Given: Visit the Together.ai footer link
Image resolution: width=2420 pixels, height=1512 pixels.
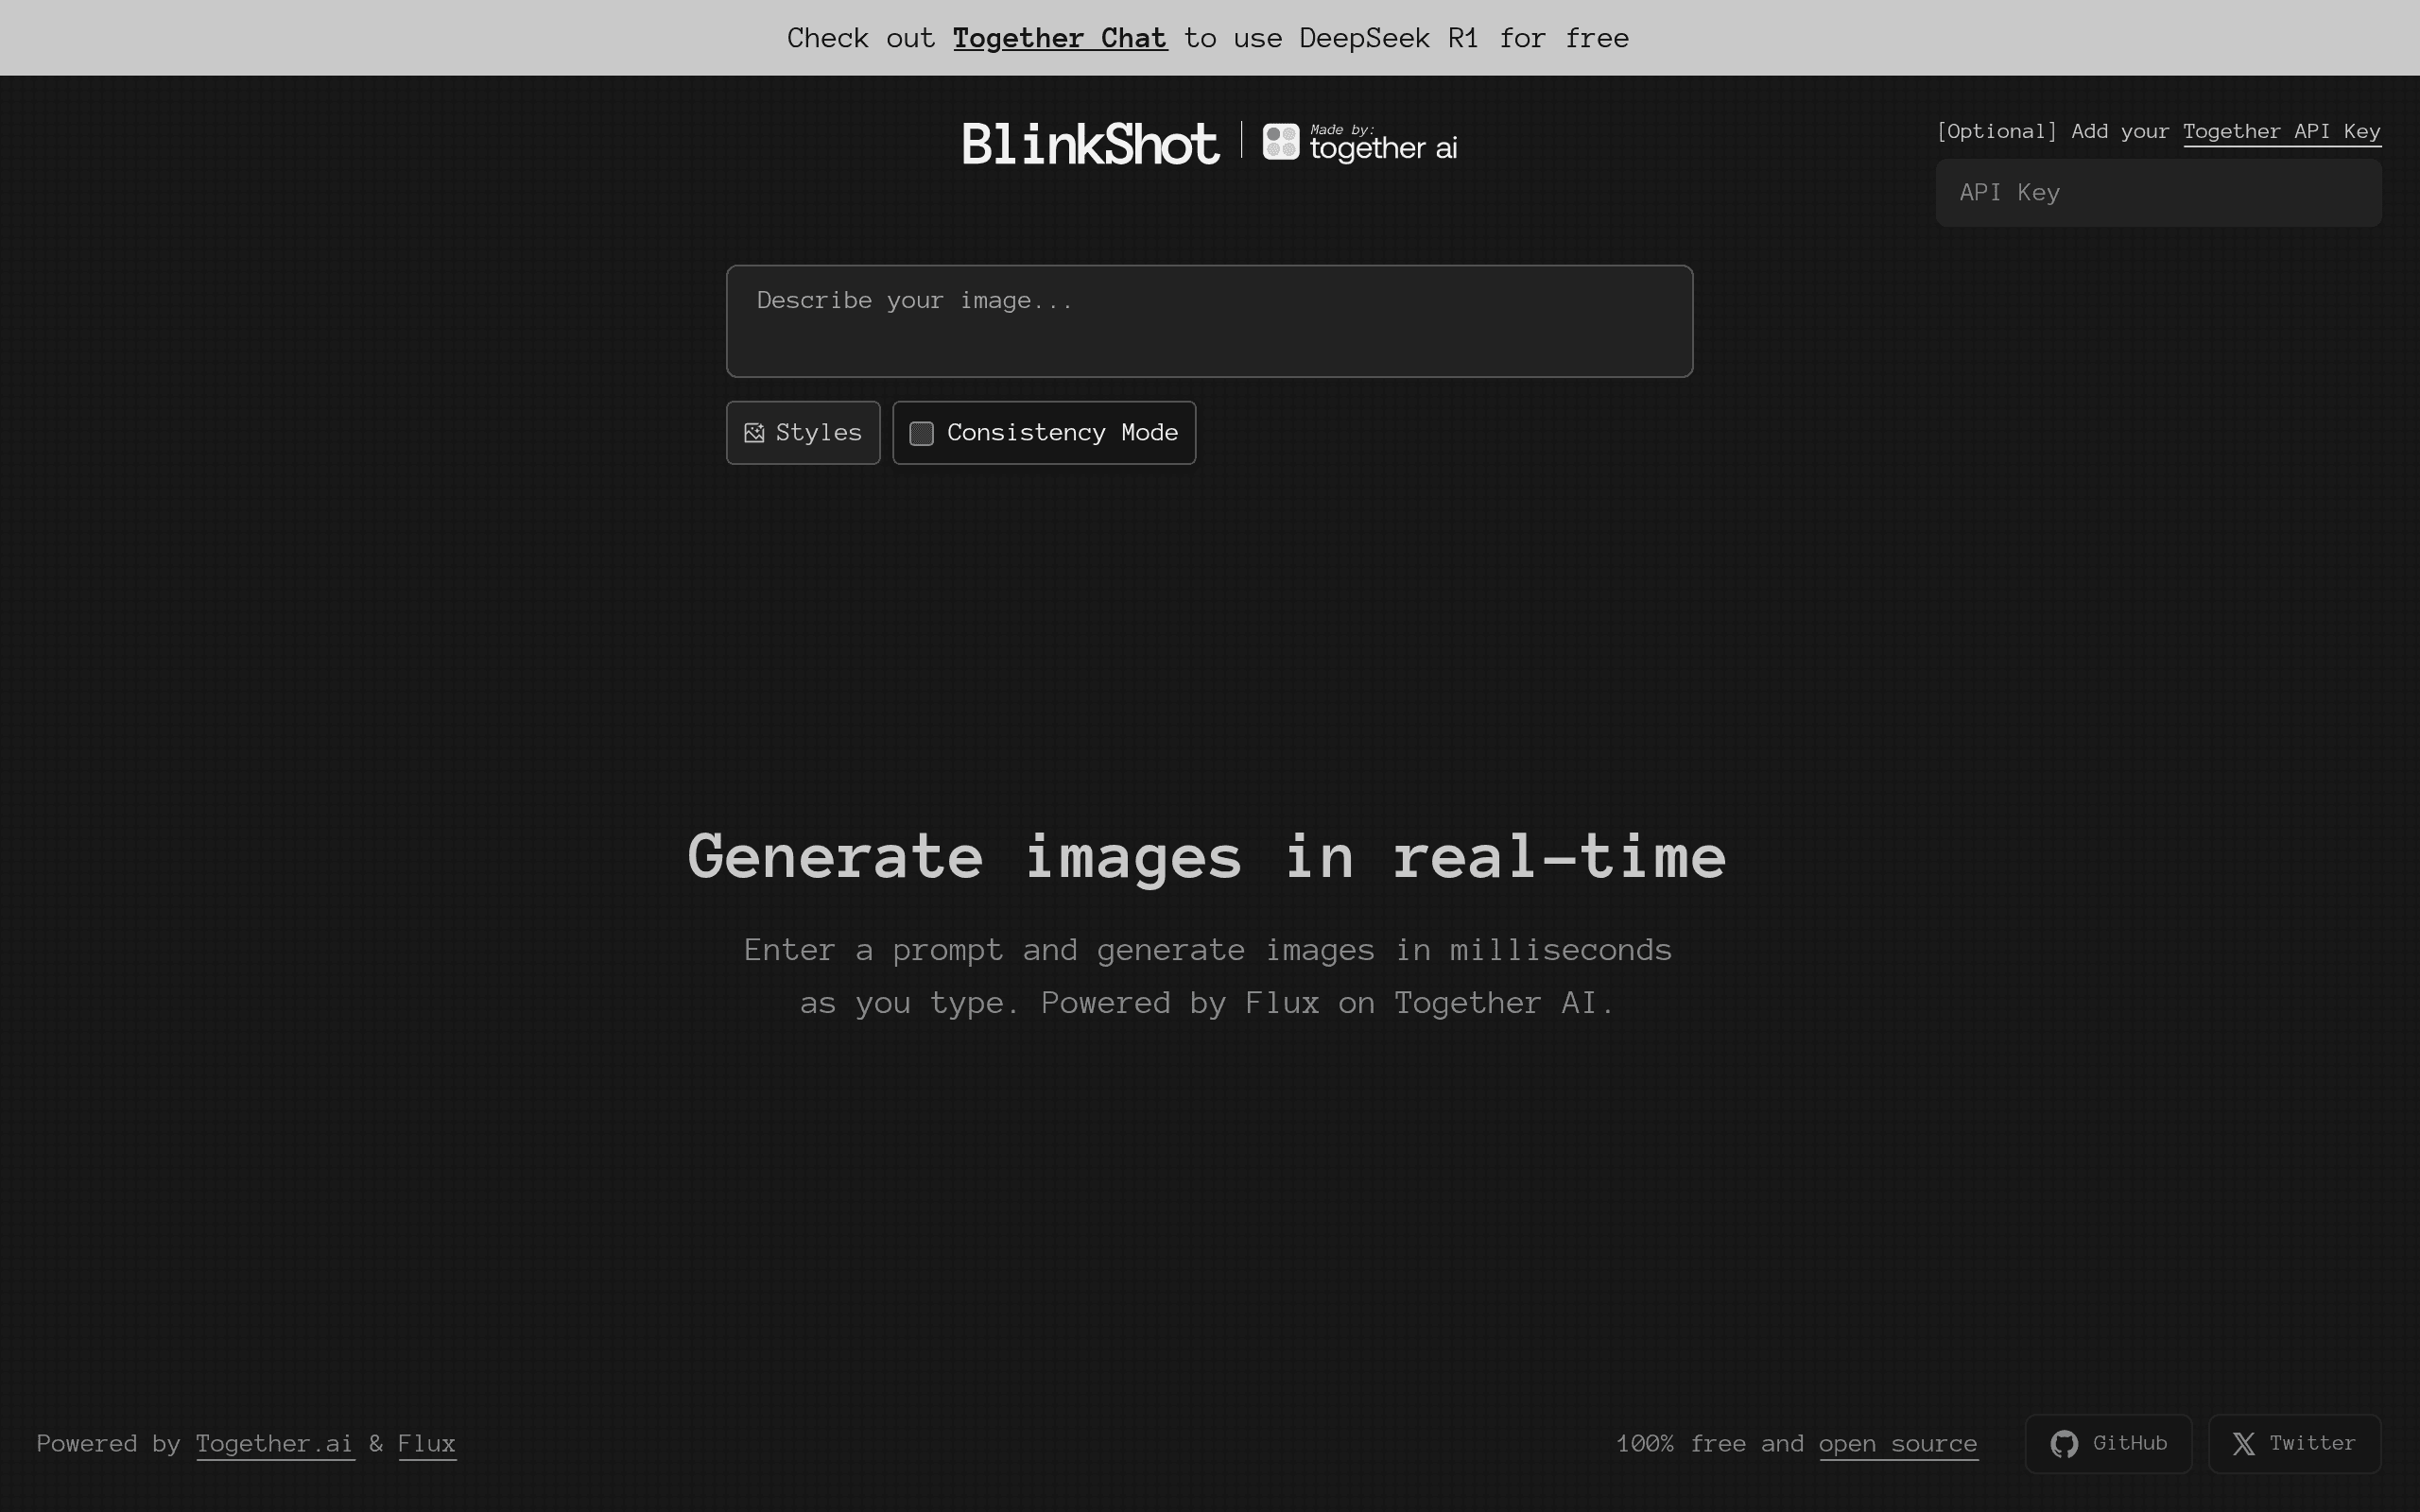Looking at the screenshot, I should pyautogui.click(x=275, y=1444).
